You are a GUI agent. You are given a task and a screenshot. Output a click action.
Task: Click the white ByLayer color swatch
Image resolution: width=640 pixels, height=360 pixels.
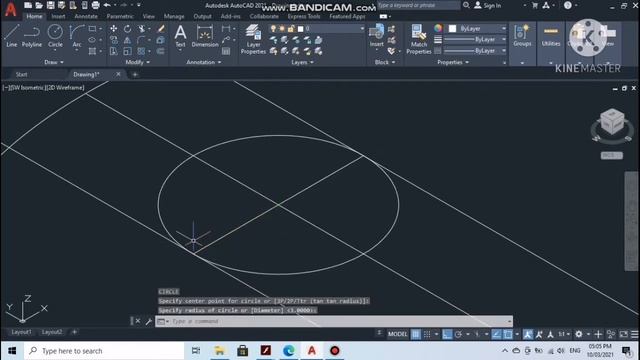(x=452, y=29)
